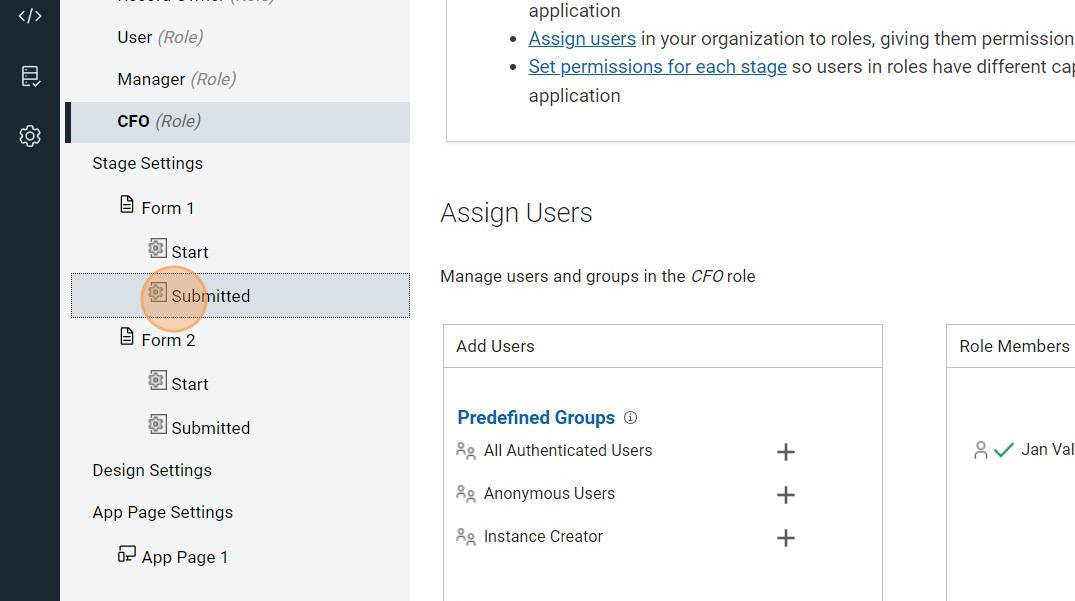Follow the Assign users link
1075x601 pixels.
(582, 39)
